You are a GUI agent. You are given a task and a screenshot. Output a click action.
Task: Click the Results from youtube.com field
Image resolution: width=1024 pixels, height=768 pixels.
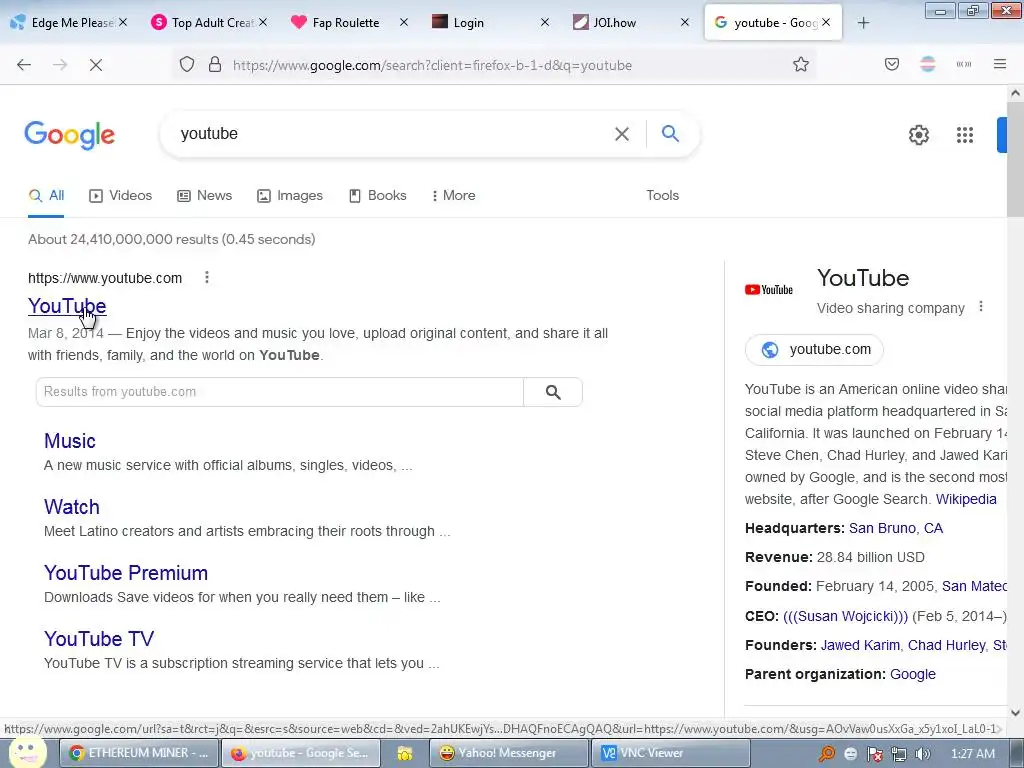tap(280, 392)
